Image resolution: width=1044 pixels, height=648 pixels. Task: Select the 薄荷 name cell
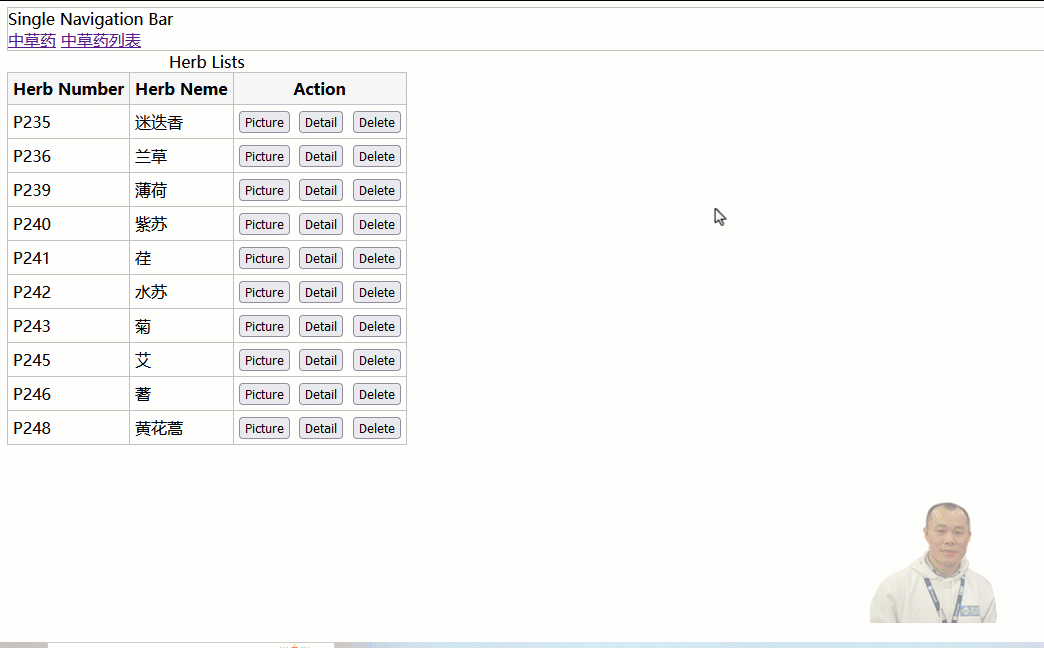[x=181, y=190]
